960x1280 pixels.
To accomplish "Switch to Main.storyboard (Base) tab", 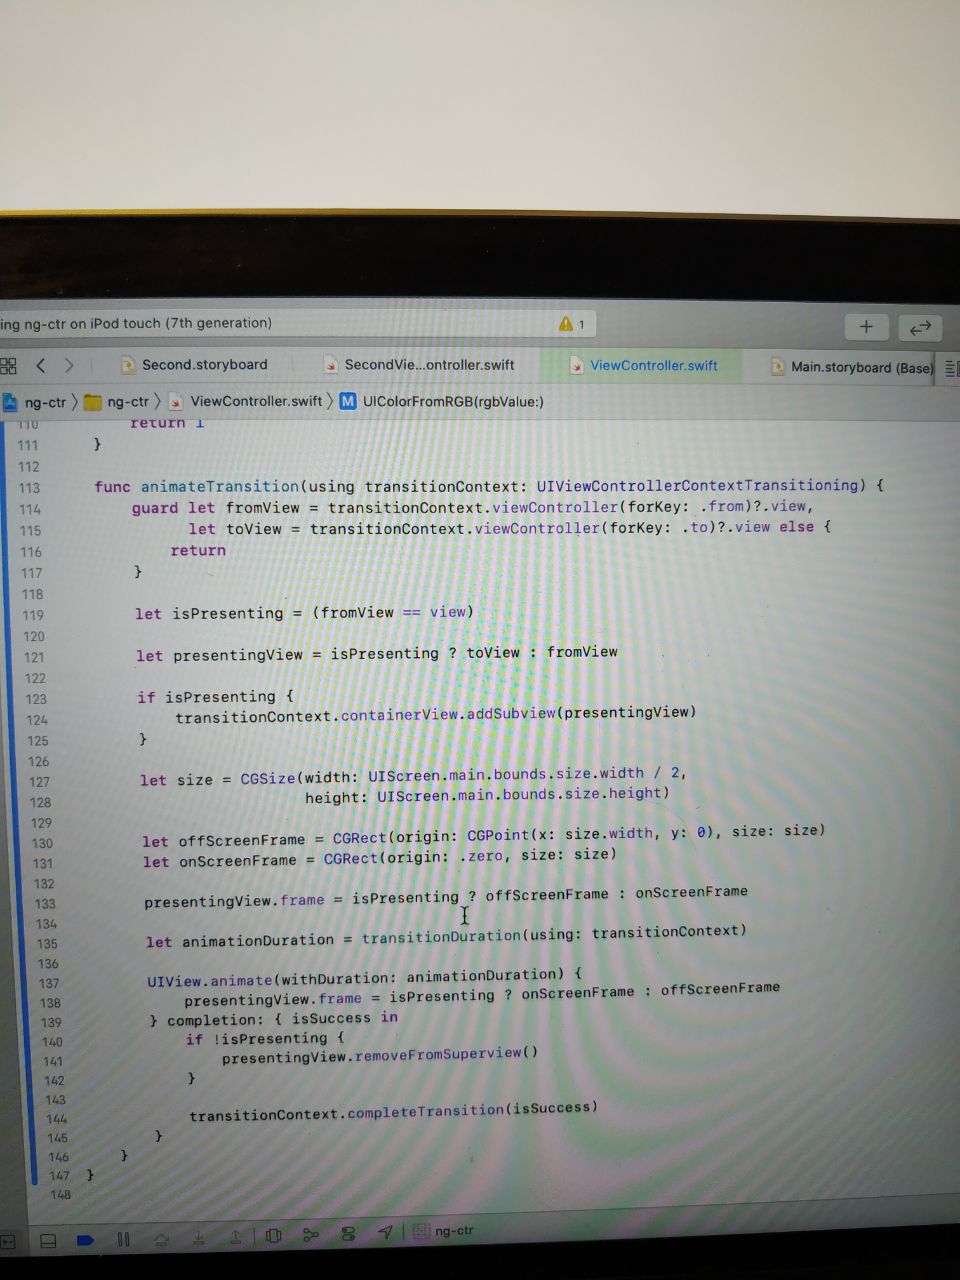I will point(852,367).
